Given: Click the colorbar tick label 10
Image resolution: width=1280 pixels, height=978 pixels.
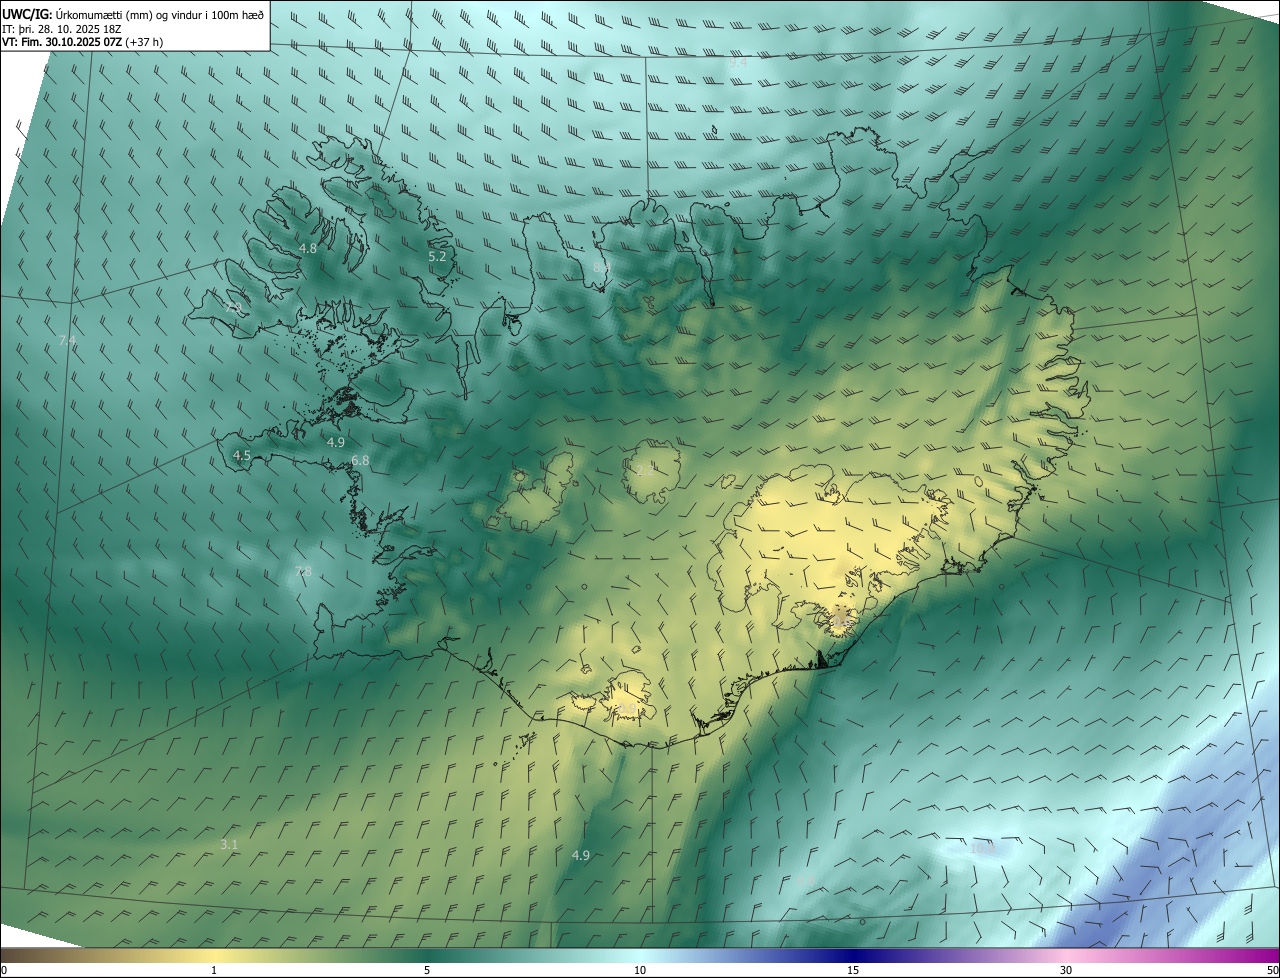Looking at the screenshot, I should tap(640, 970).
